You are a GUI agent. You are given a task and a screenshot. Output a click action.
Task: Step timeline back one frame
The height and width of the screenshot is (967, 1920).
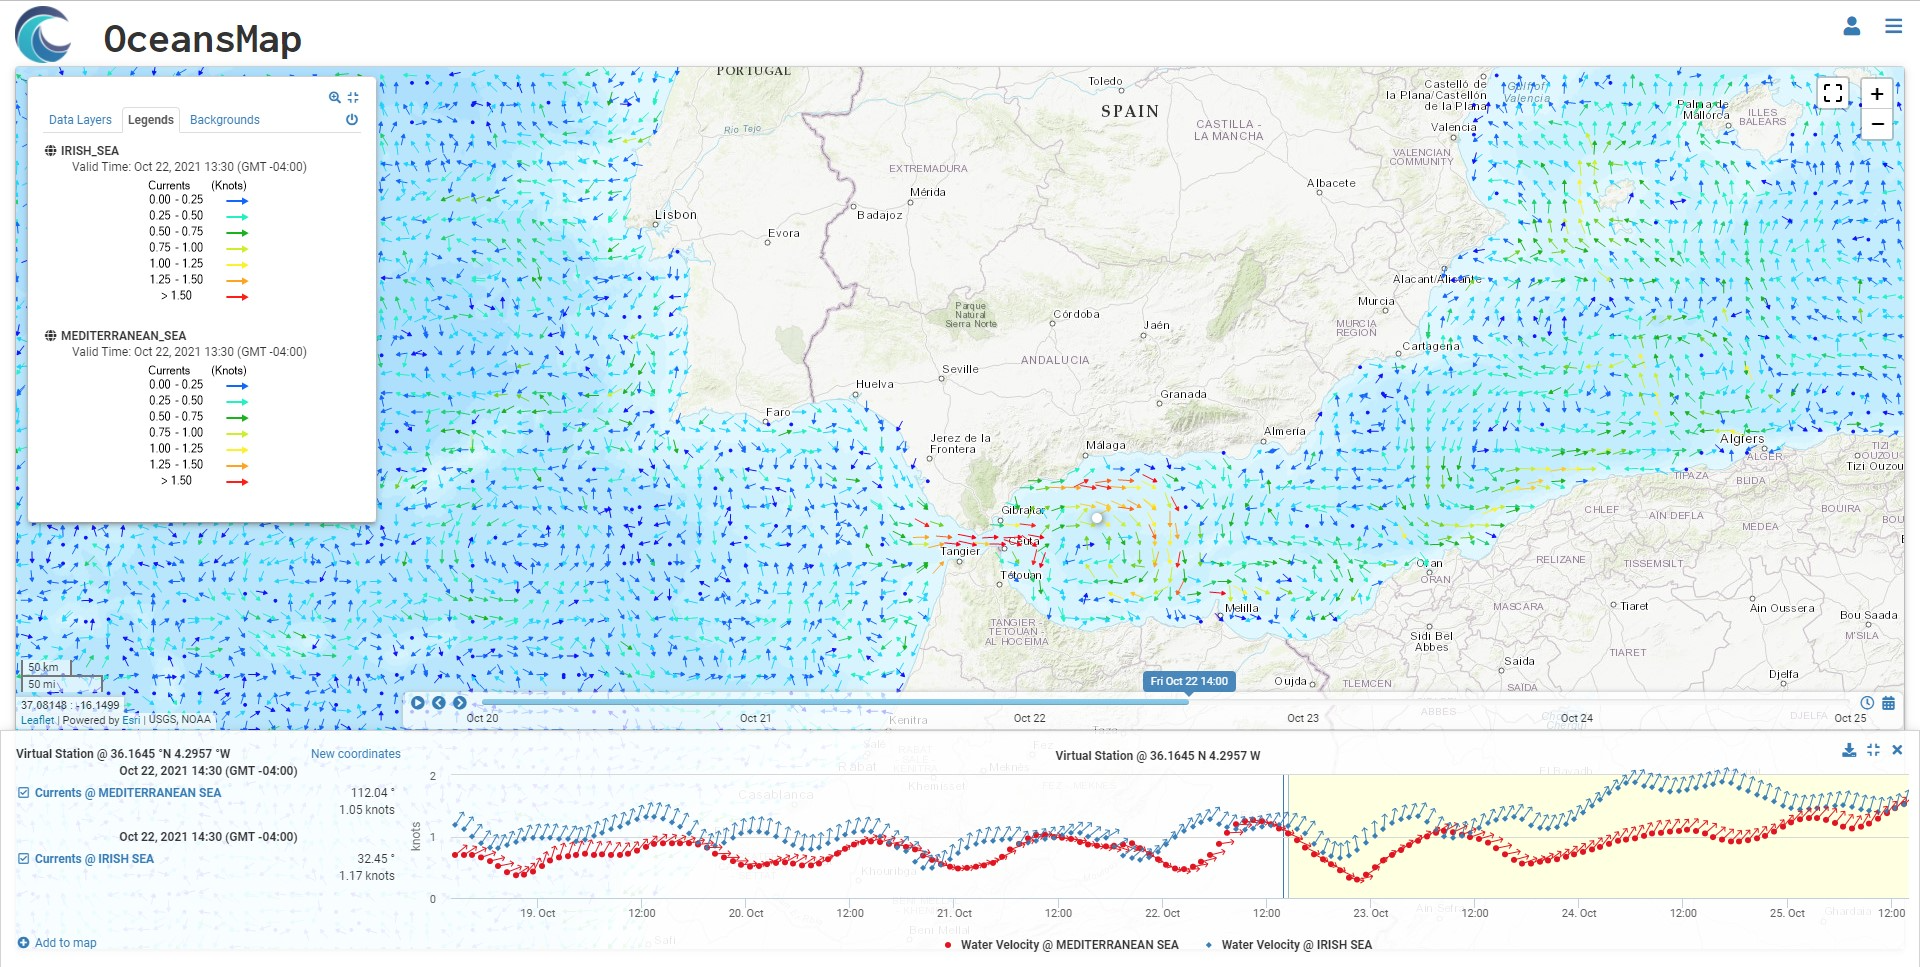(x=438, y=703)
